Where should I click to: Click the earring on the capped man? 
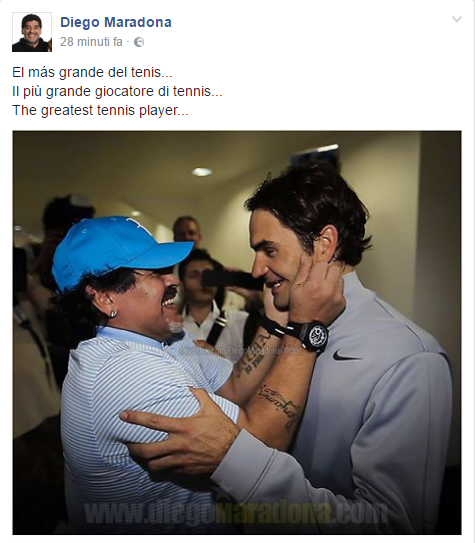point(113,314)
